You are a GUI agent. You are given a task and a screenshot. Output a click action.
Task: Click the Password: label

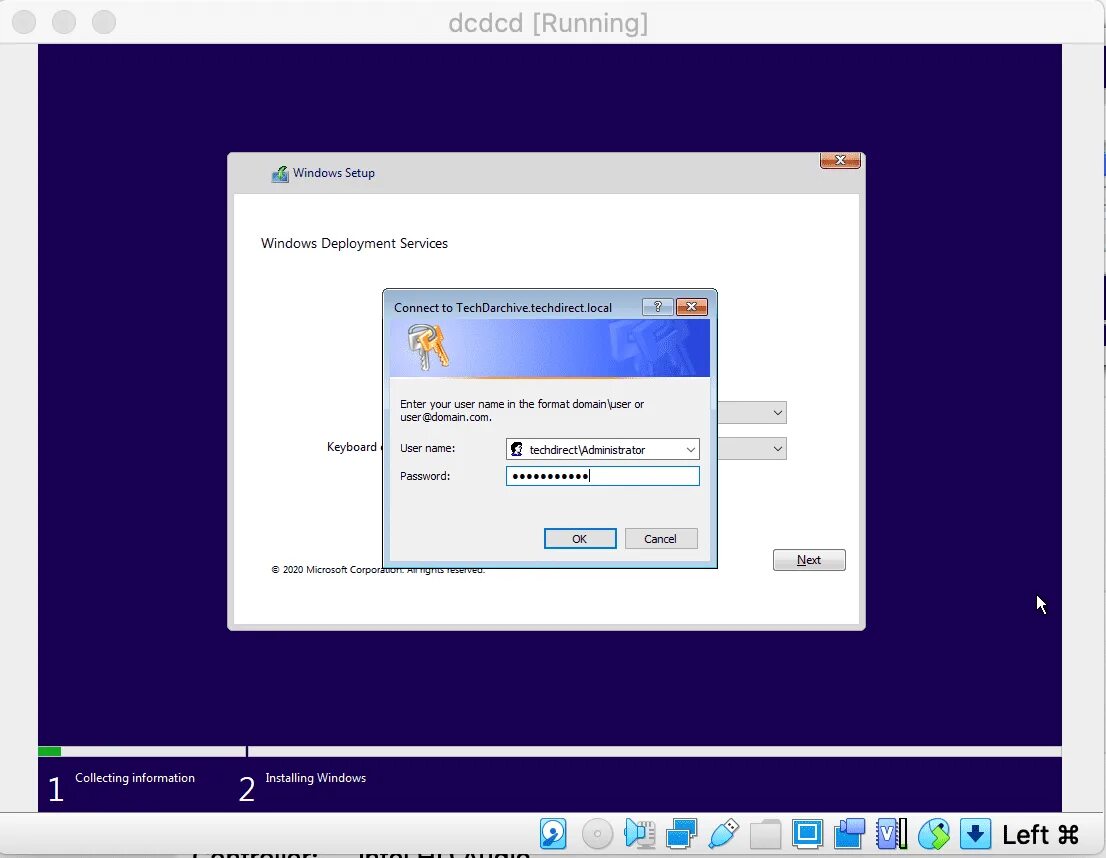coord(425,476)
